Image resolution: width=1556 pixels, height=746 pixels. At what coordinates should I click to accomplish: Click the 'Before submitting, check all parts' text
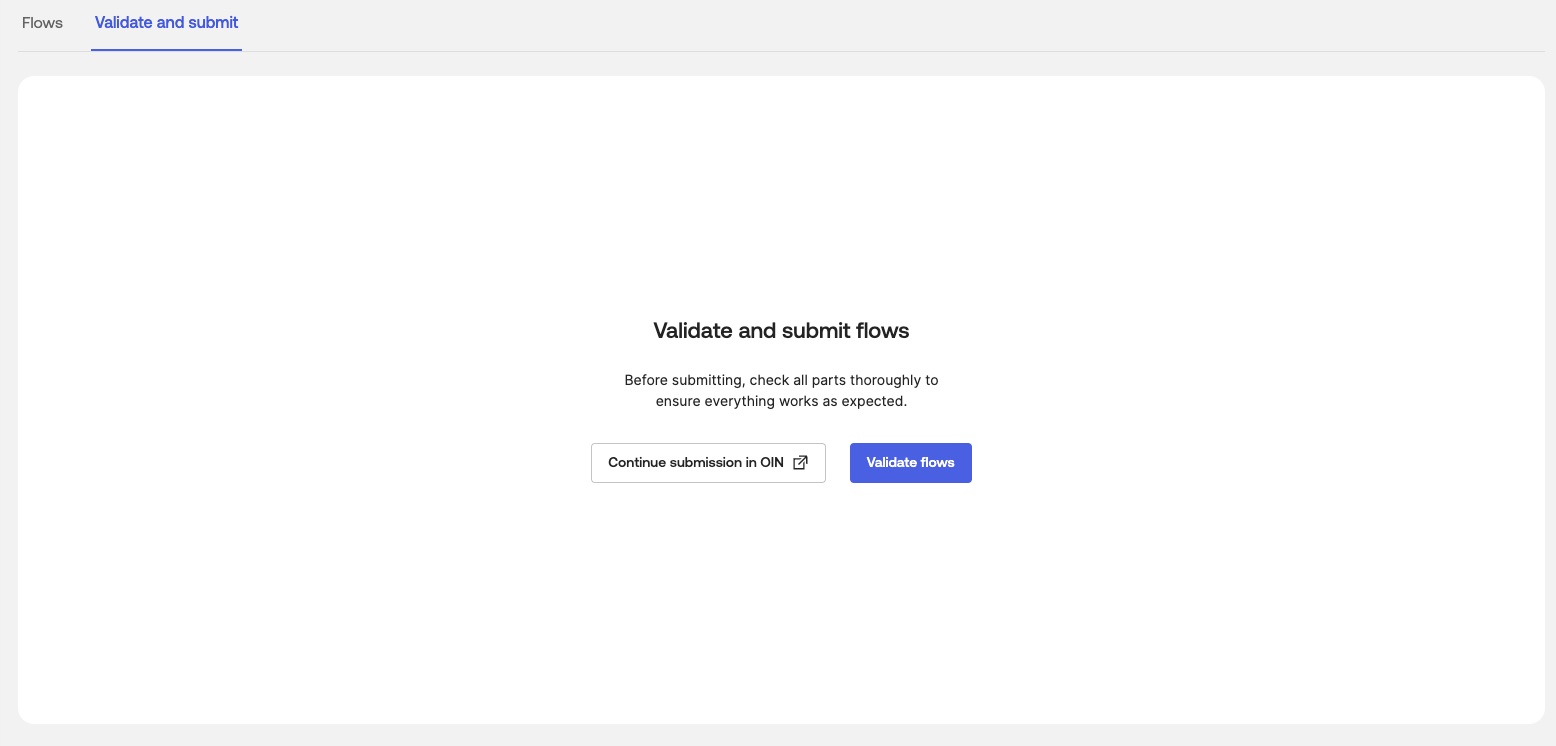click(x=781, y=391)
